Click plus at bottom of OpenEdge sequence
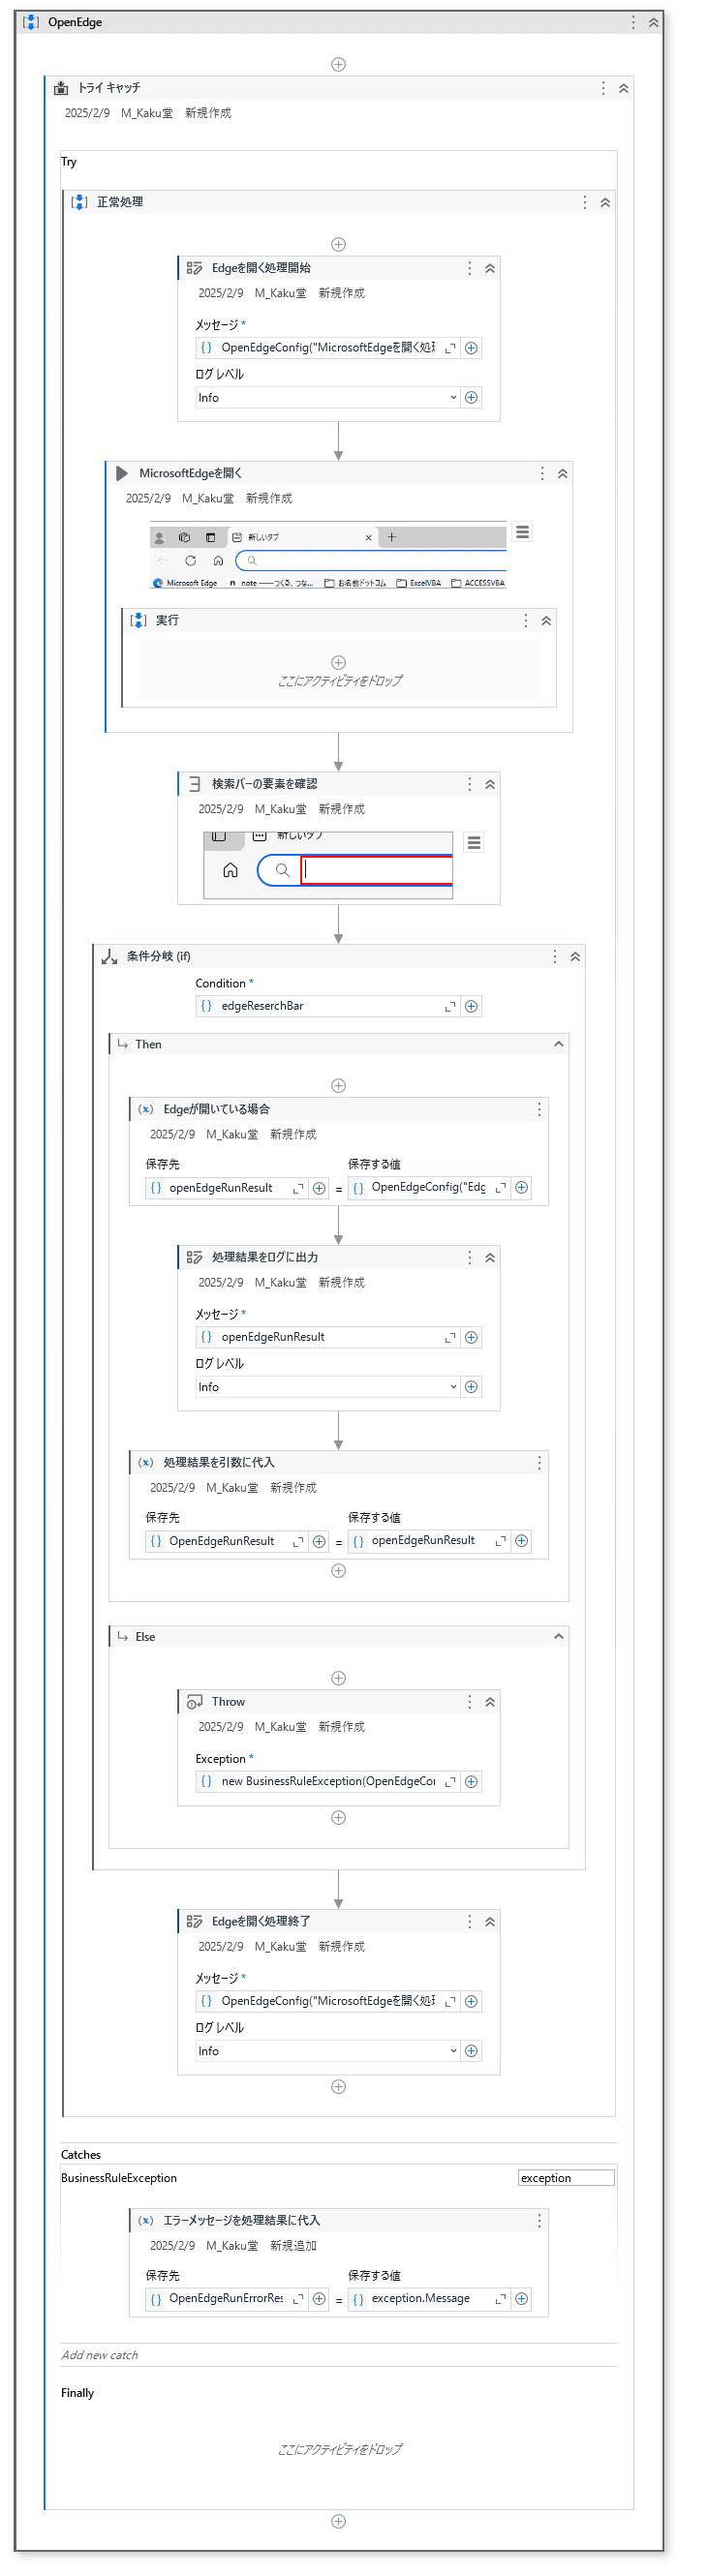 point(338,2521)
